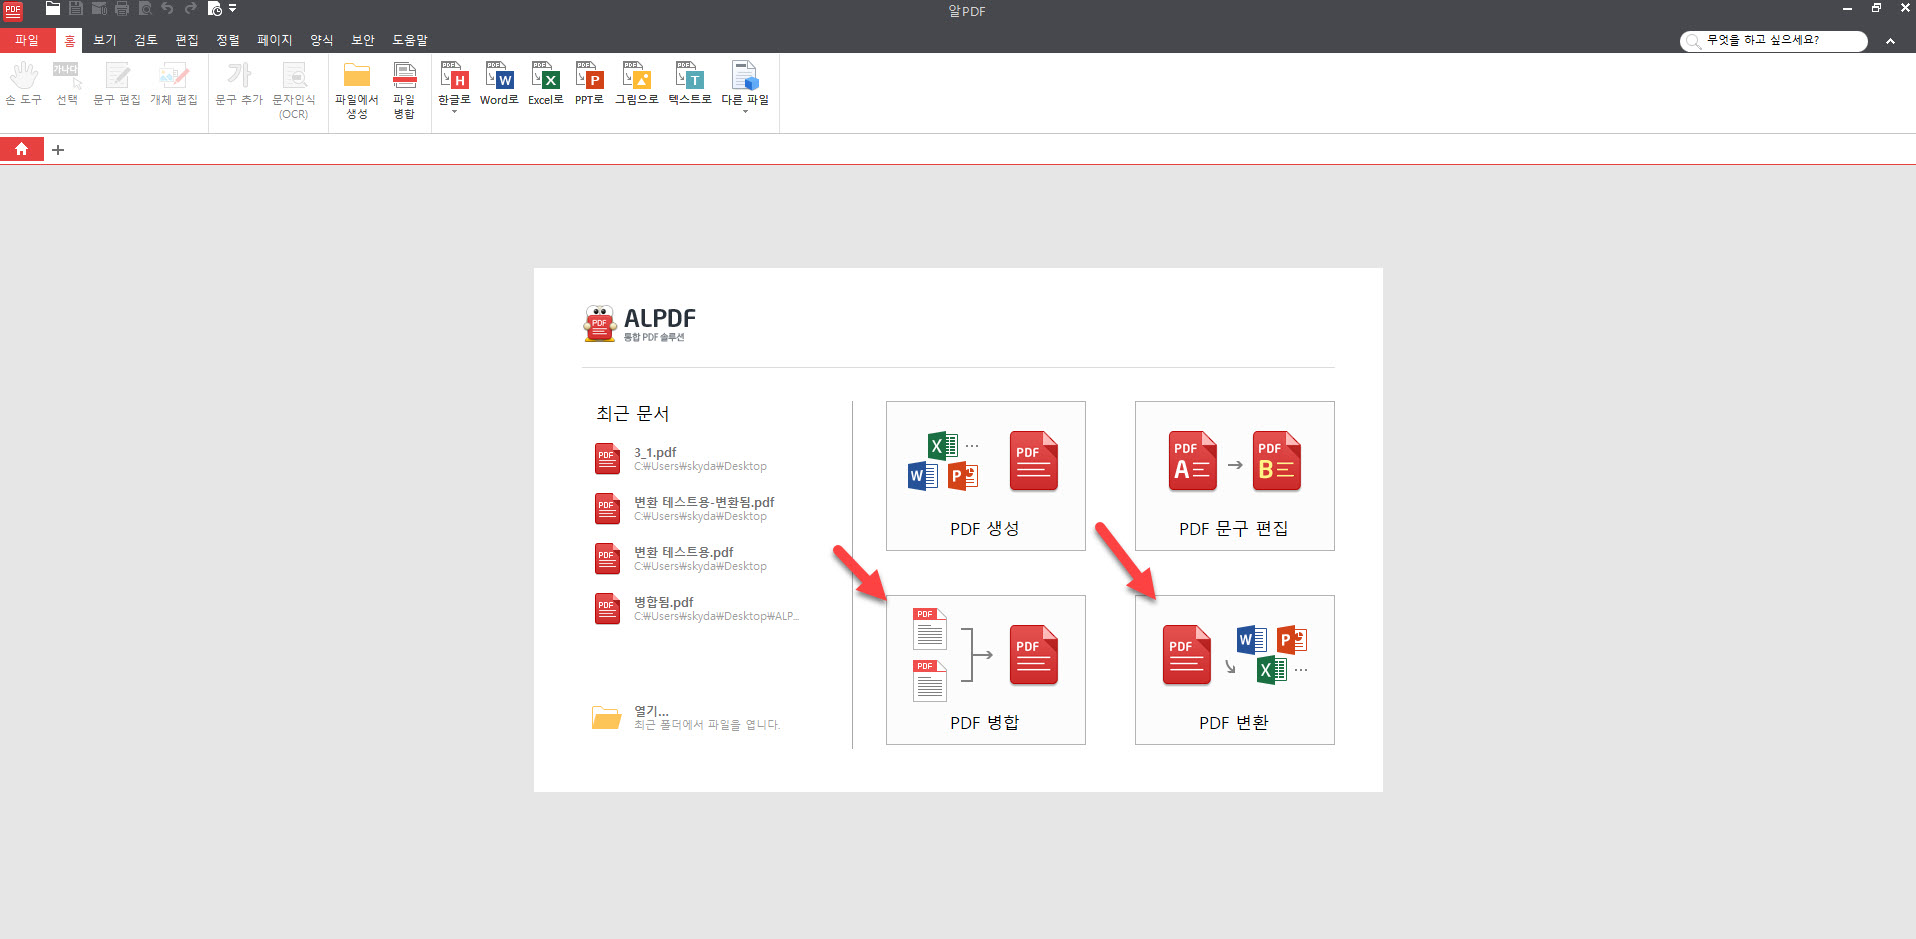Convert PDF using PPT로 button
The image size is (1916, 939).
pos(589,84)
